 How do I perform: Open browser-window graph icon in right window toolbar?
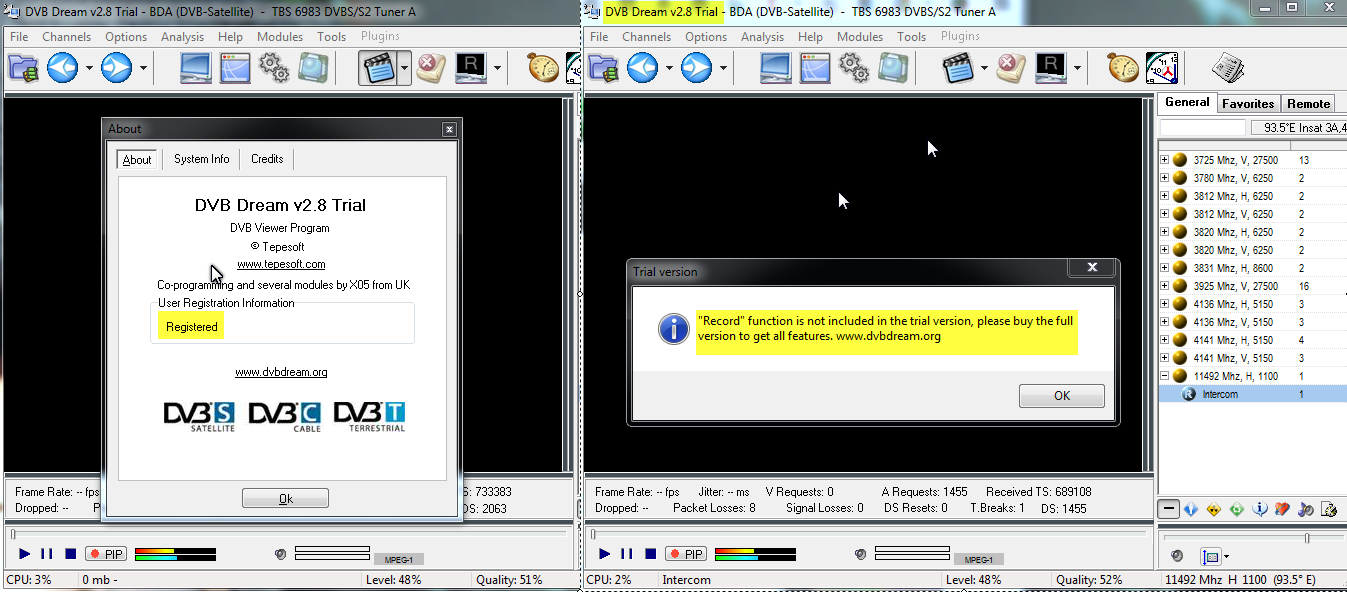(816, 68)
